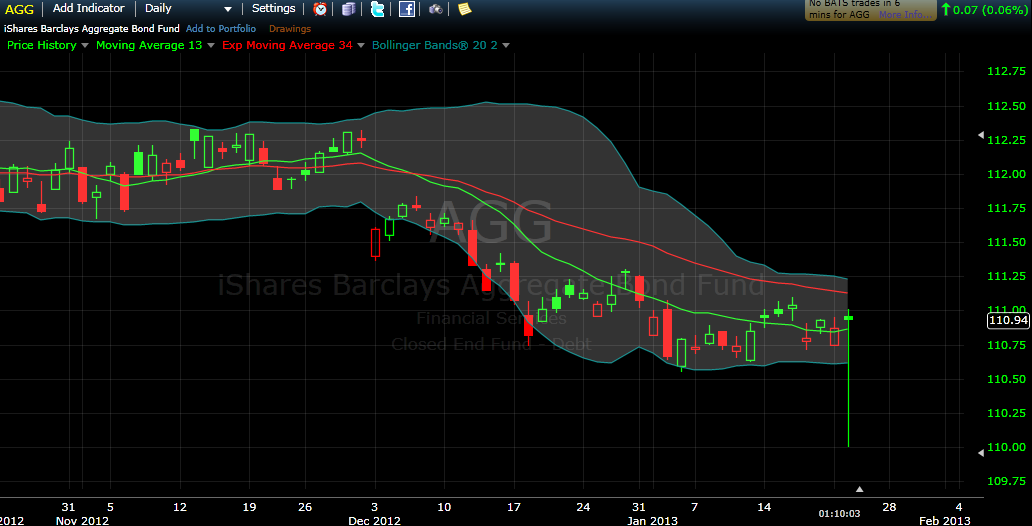1032x526 pixels.
Task: Expand the Moving Average 13 options
Action: click(x=211, y=45)
